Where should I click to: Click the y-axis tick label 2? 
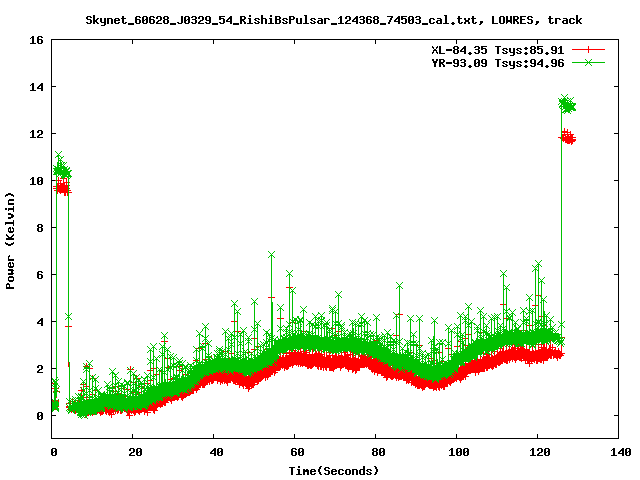(40, 369)
